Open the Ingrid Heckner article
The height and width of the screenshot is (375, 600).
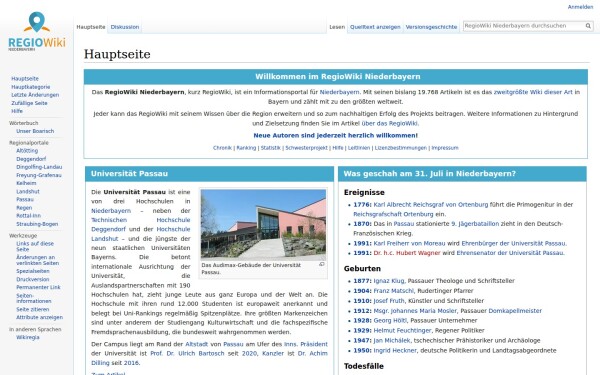click(395, 350)
